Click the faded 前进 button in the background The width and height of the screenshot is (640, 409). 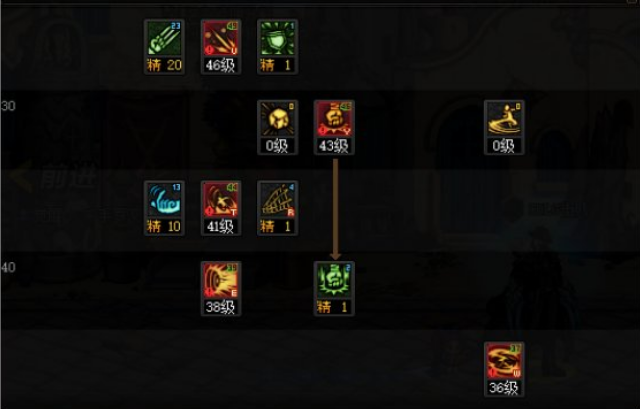coord(53,178)
